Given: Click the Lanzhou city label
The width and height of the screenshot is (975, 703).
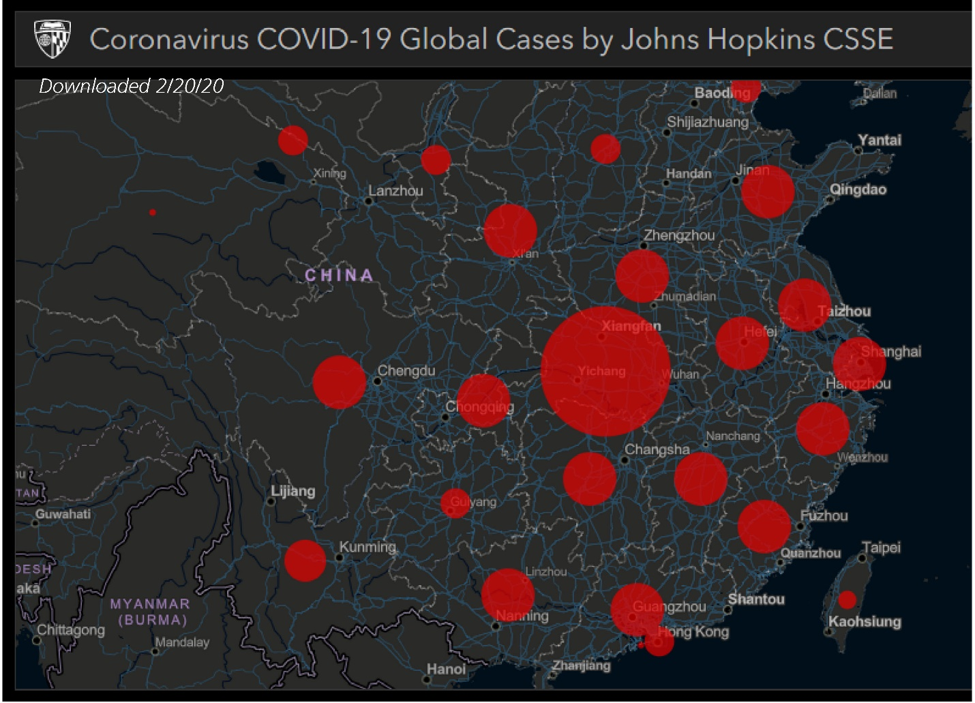Looking at the screenshot, I should (x=395, y=191).
